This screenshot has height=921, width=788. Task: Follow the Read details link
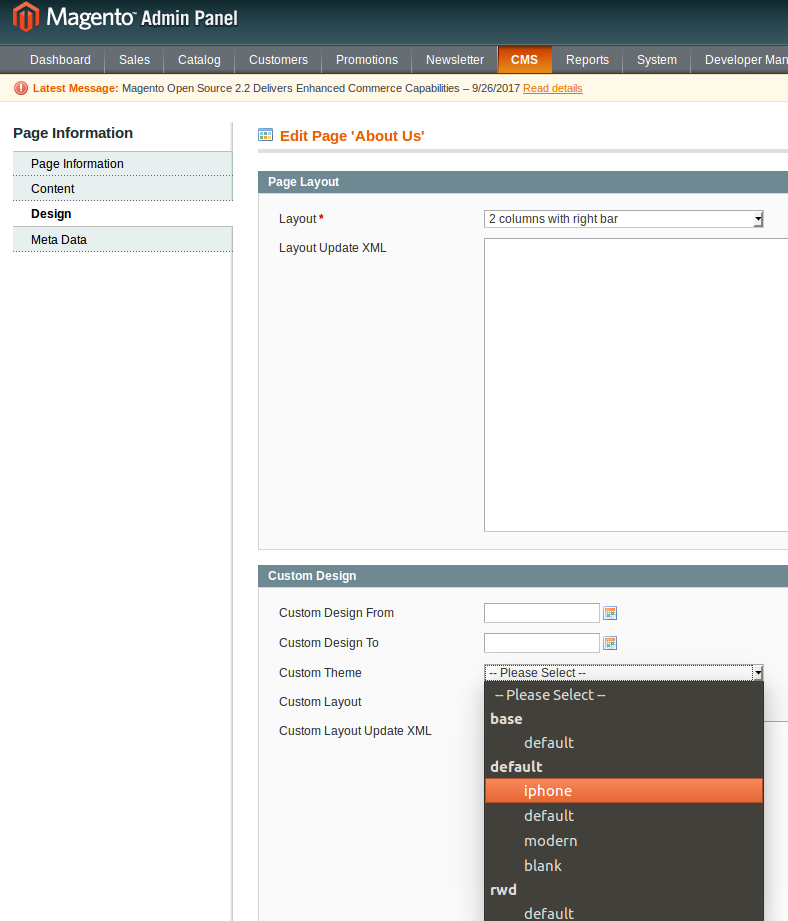click(x=552, y=89)
